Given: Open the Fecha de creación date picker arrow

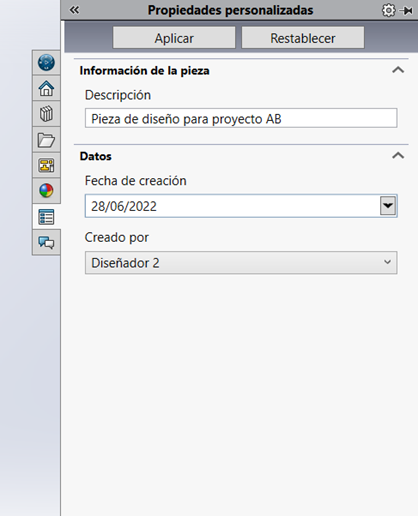Looking at the screenshot, I should 388,206.
